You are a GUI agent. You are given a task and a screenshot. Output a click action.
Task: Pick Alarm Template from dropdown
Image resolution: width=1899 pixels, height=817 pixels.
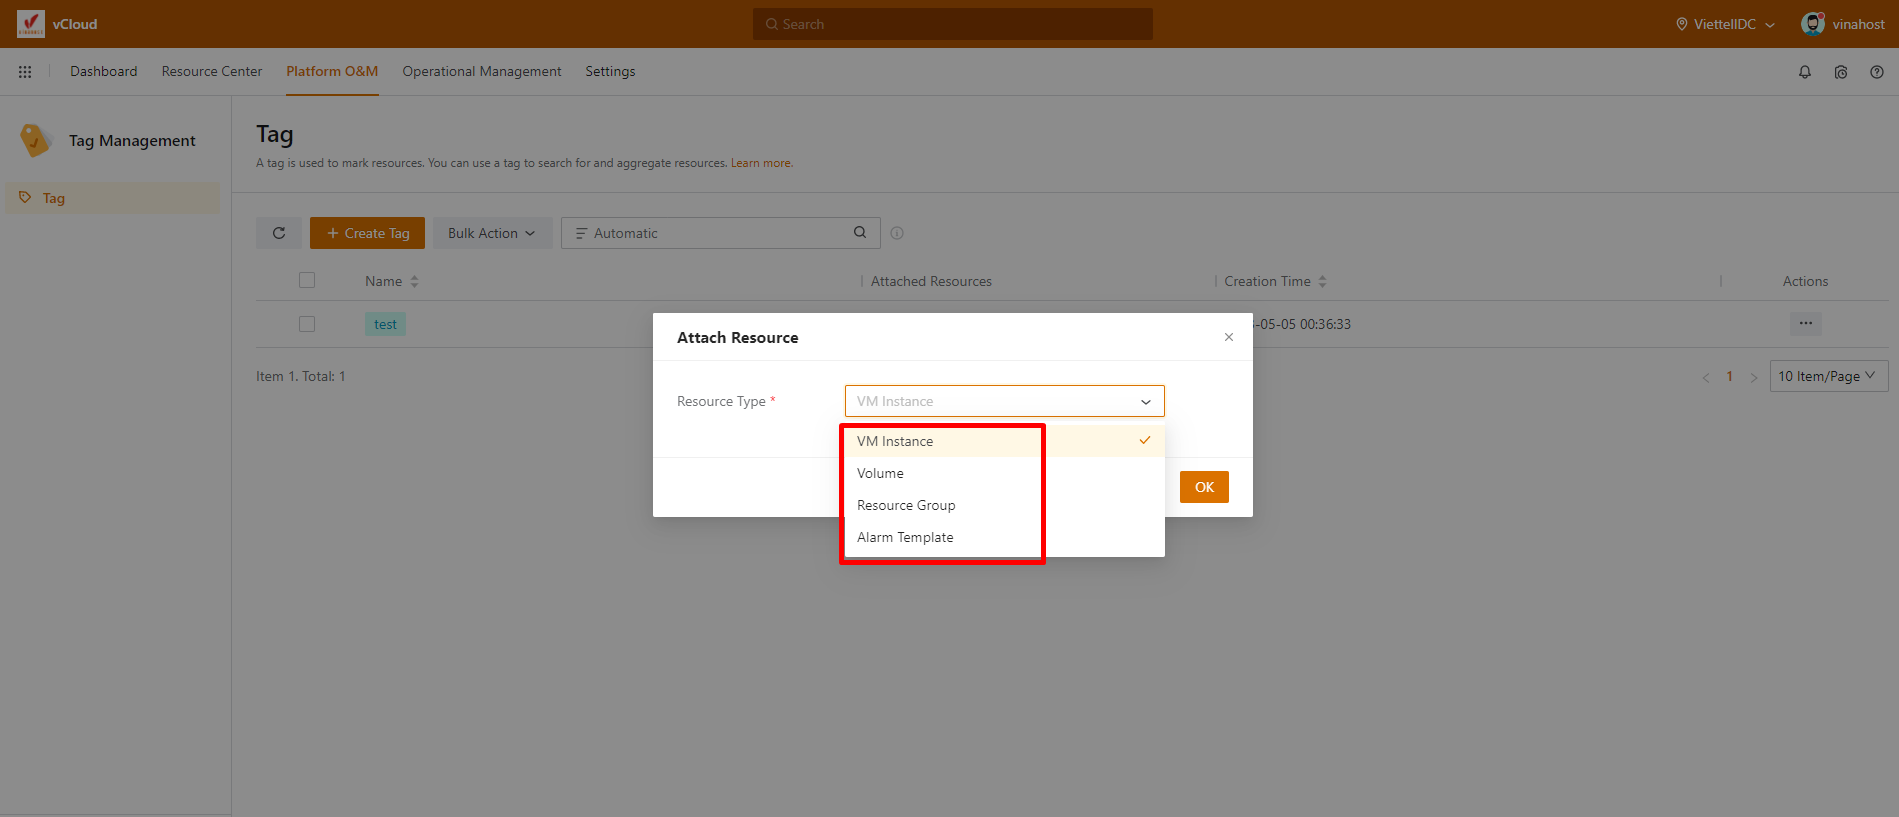[x=905, y=537]
